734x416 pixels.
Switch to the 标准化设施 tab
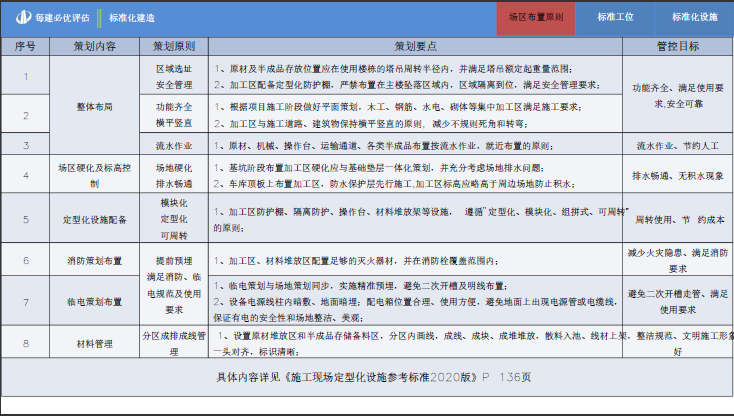point(694,18)
